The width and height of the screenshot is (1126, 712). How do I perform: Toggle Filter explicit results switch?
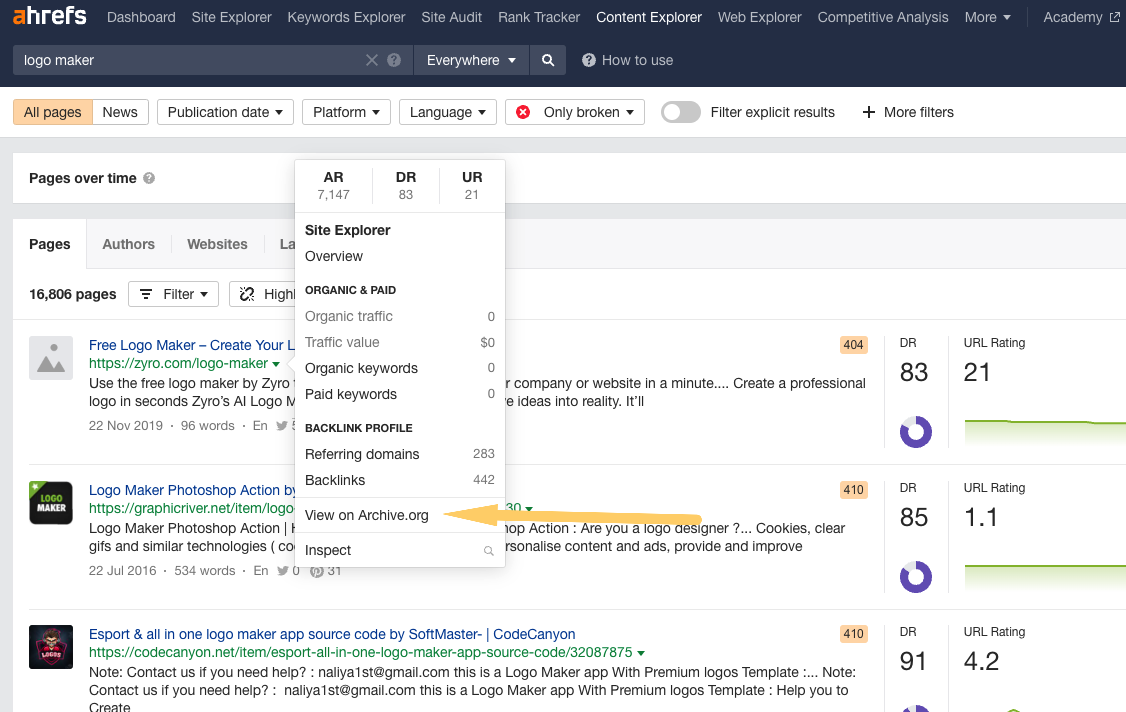[x=680, y=112]
